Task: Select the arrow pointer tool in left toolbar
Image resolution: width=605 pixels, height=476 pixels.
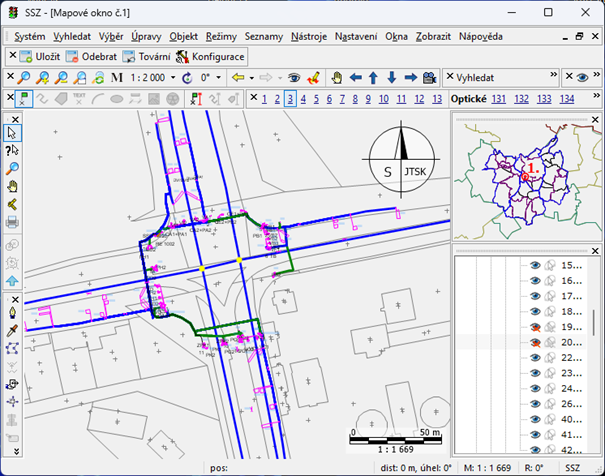Action: click(12, 132)
